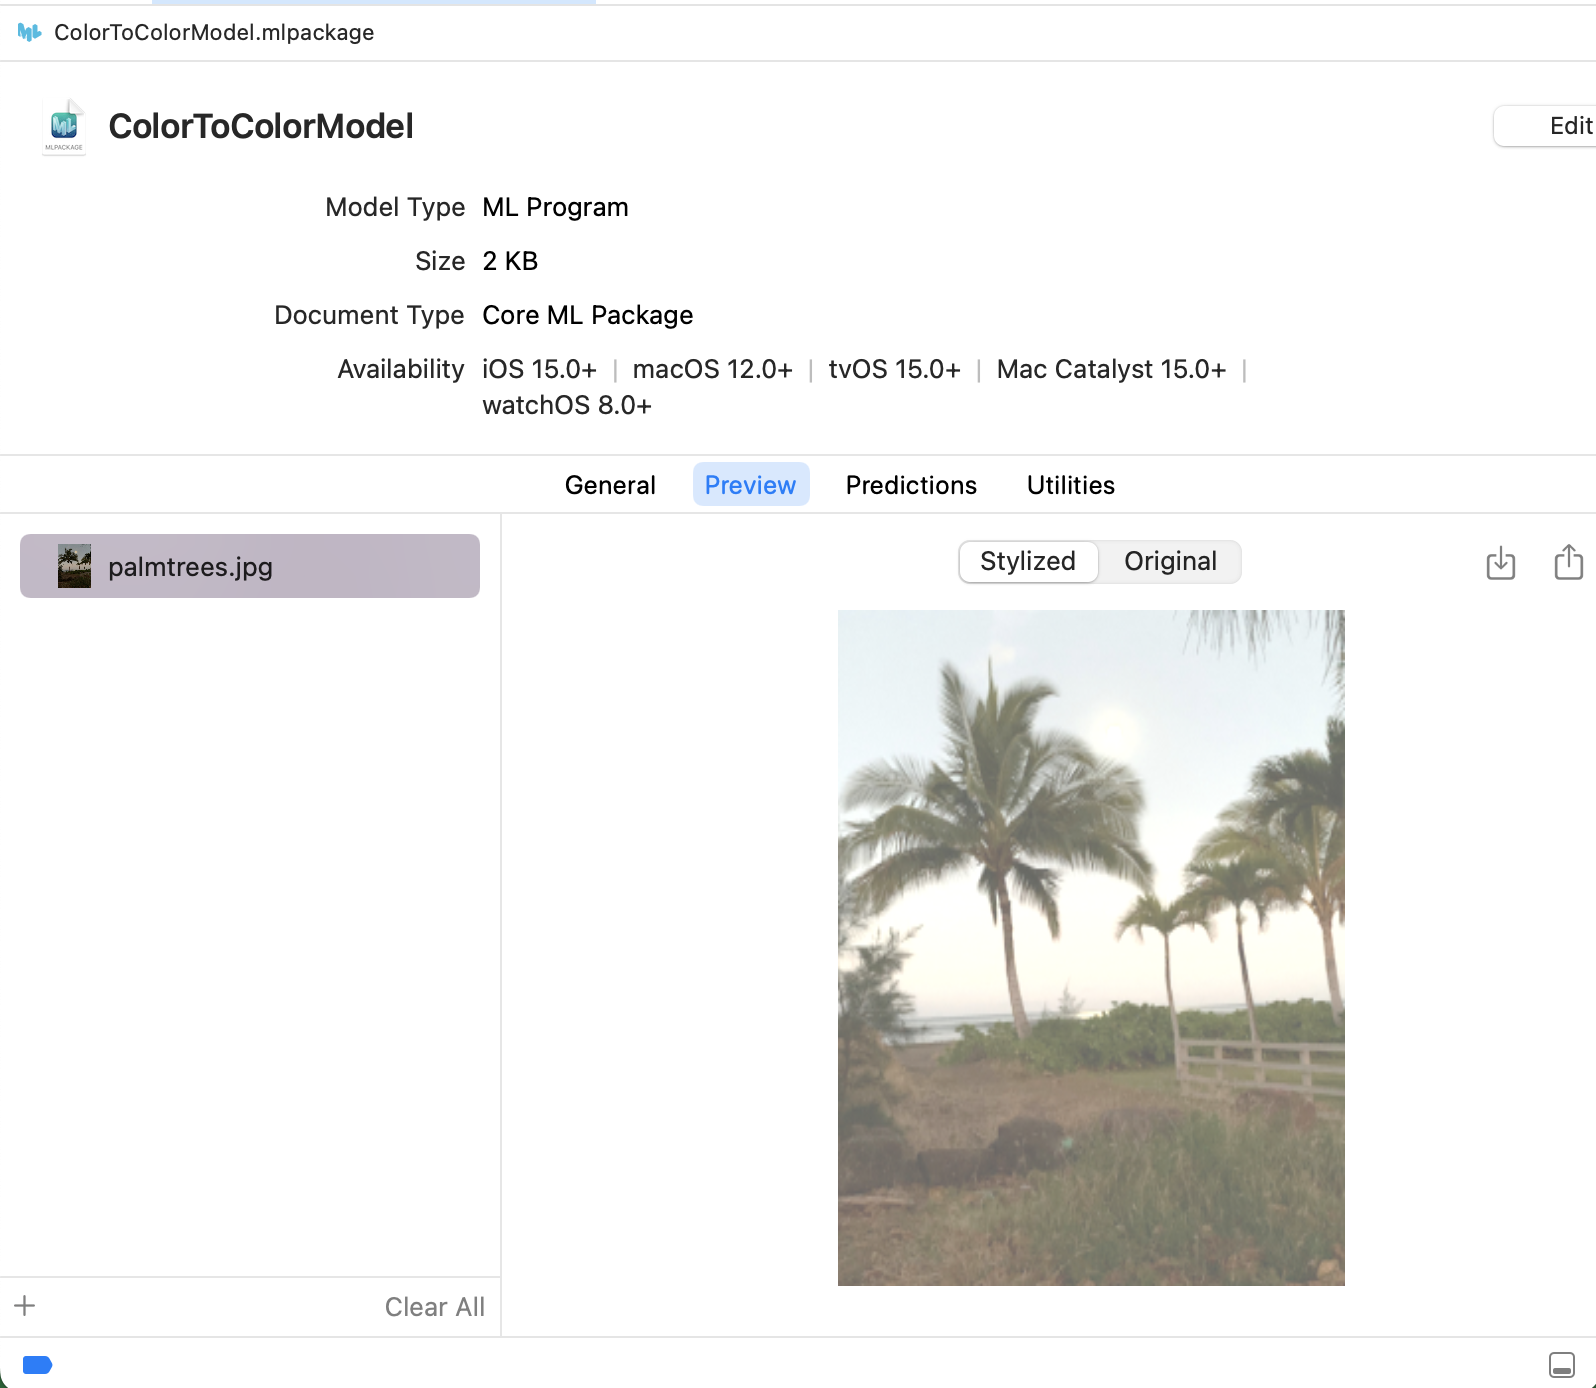This screenshot has height=1388, width=1596.
Task: Click the download image icon
Action: [x=1500, y=563]
